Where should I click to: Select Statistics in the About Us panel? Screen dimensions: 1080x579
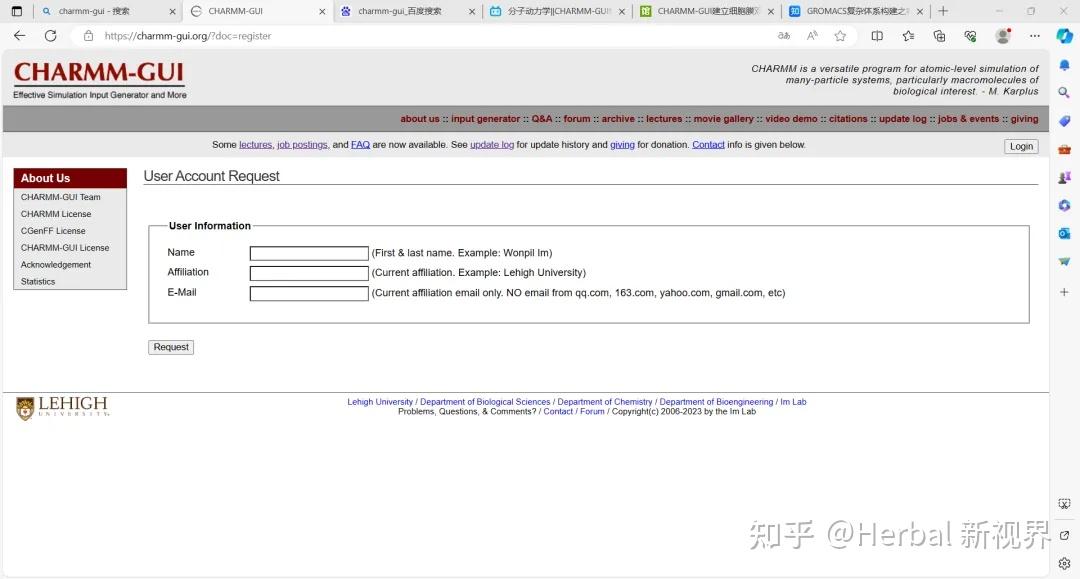(37, 281)
